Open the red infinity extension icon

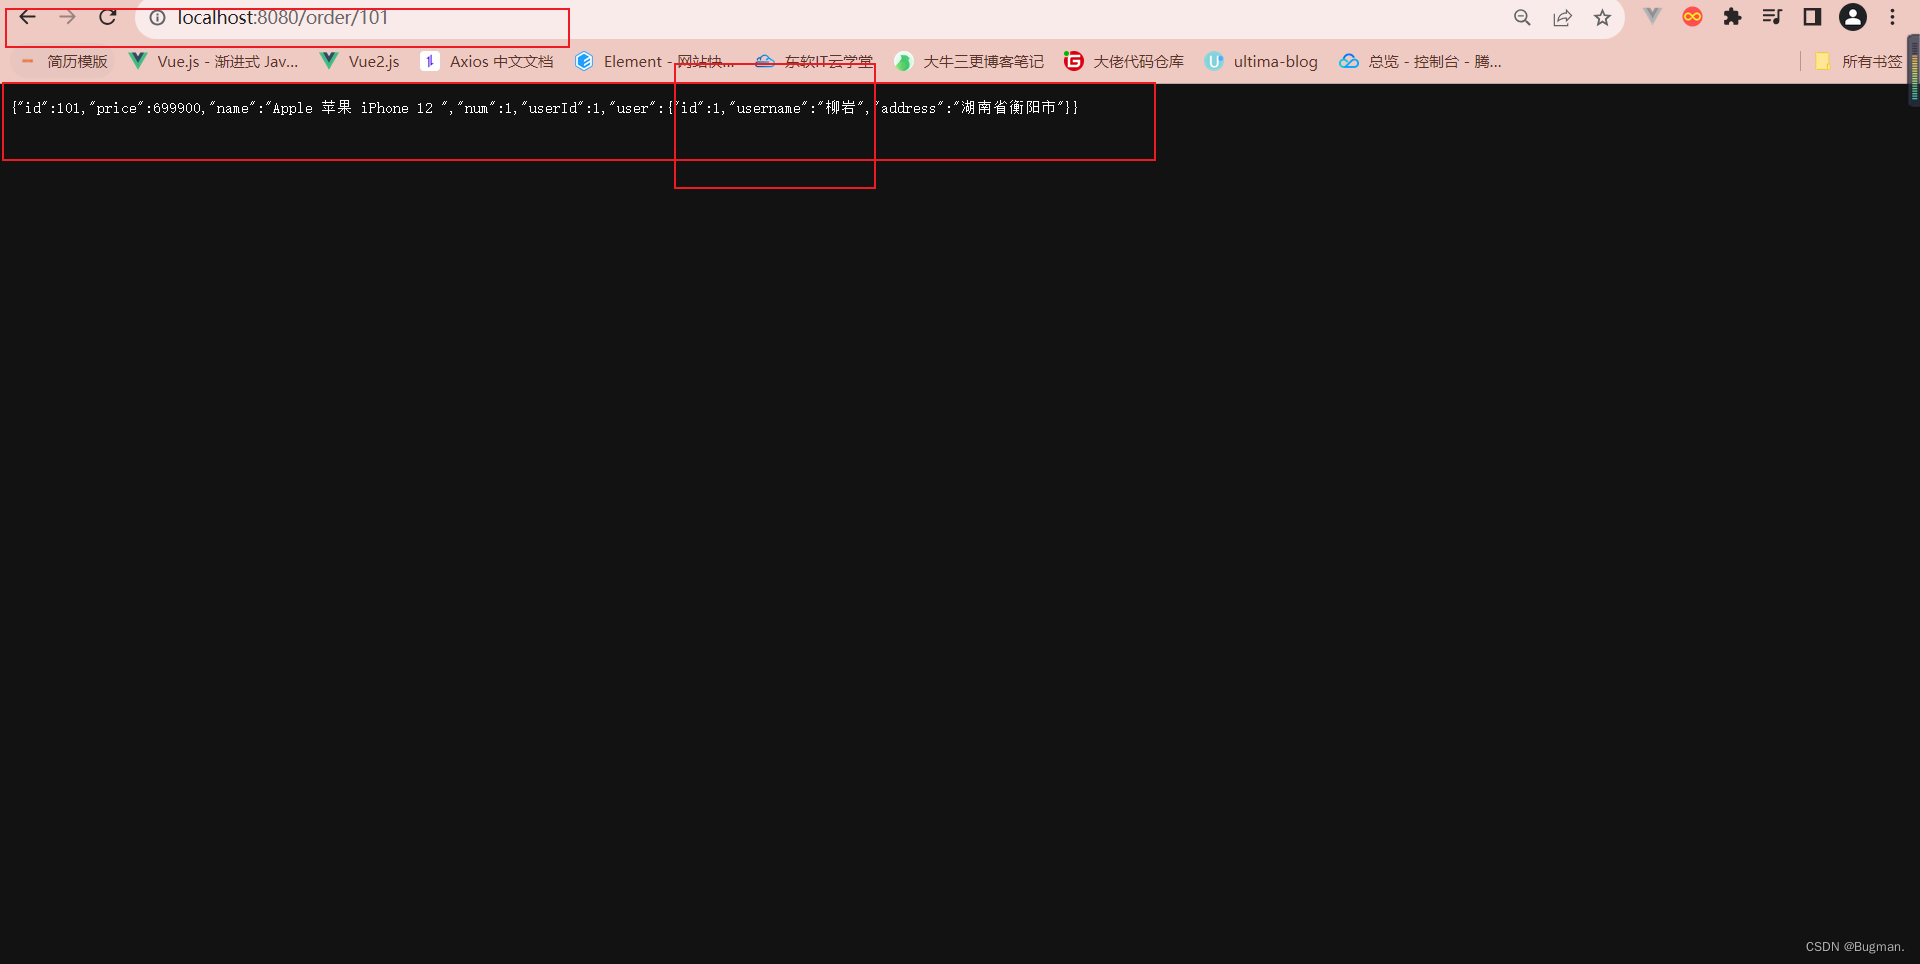1692,17
